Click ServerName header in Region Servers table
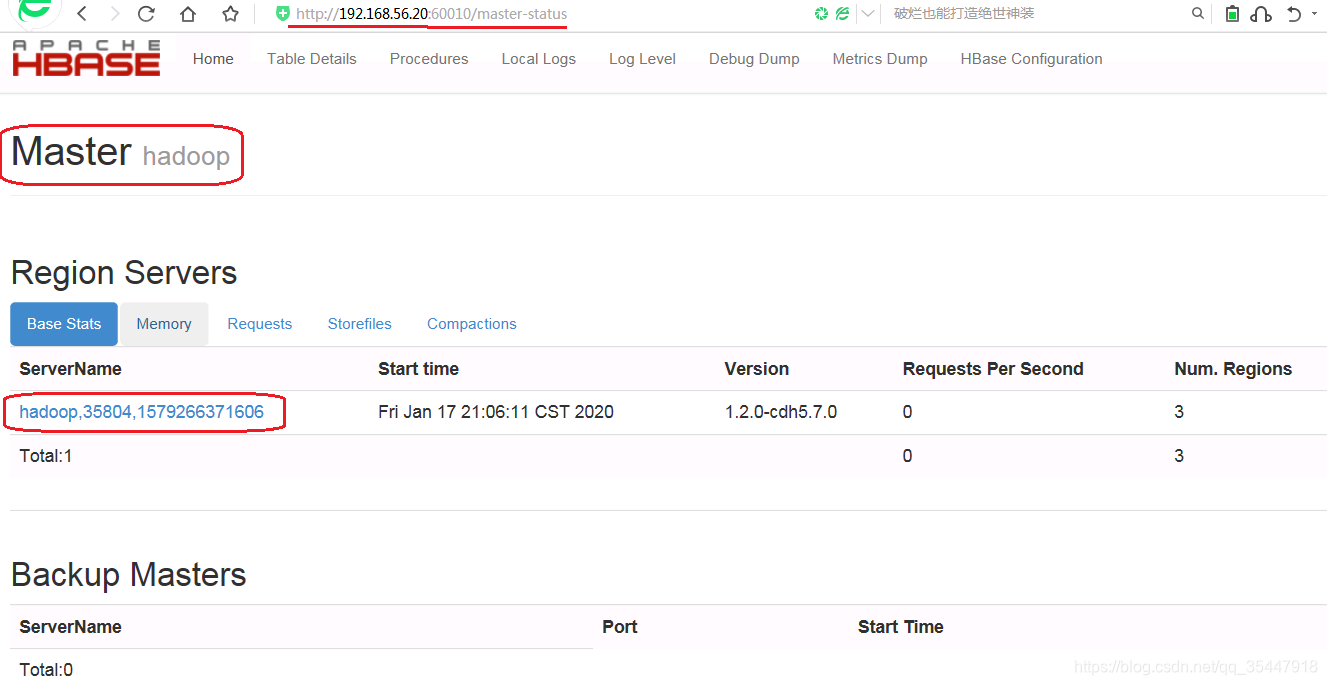Viewport: 1327px width, 685px height. click(70, 369)
